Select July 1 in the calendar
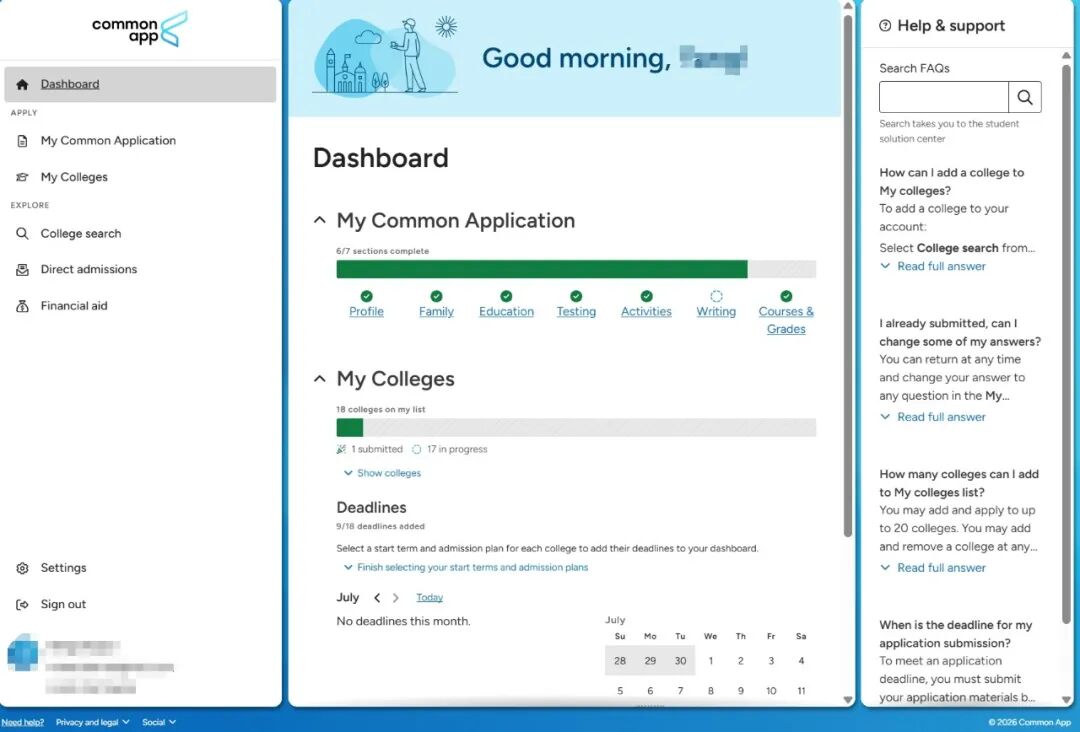The image size is (1080, 732). (x=711, y=661)
